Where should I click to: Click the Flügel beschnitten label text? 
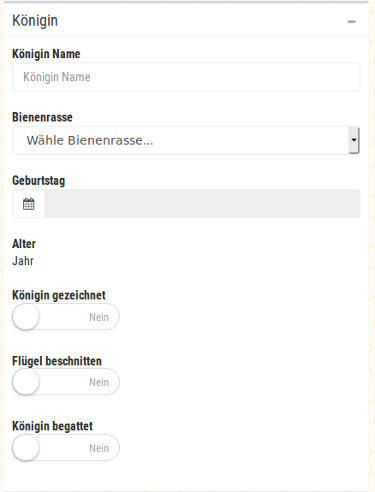57,361
